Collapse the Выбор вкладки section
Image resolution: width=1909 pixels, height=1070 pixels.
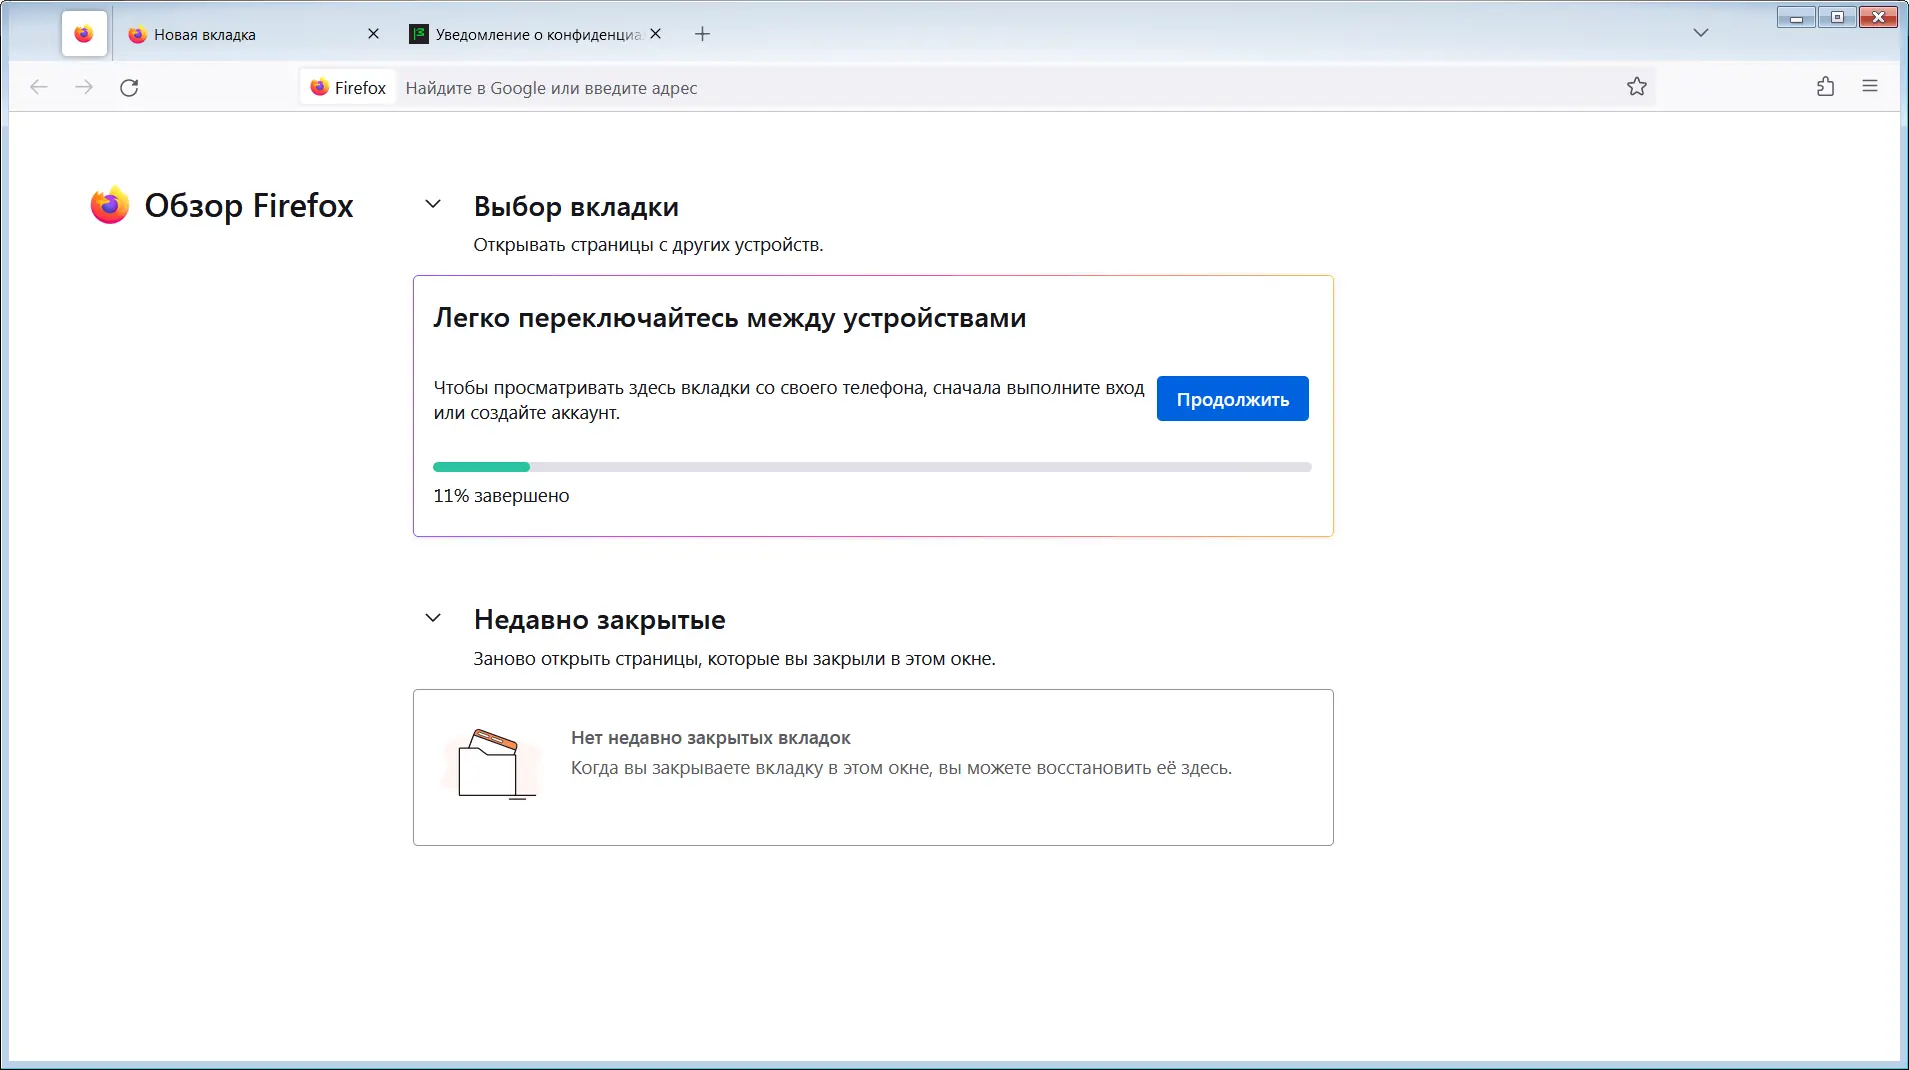pyautogui.click(x=433, y=202)
